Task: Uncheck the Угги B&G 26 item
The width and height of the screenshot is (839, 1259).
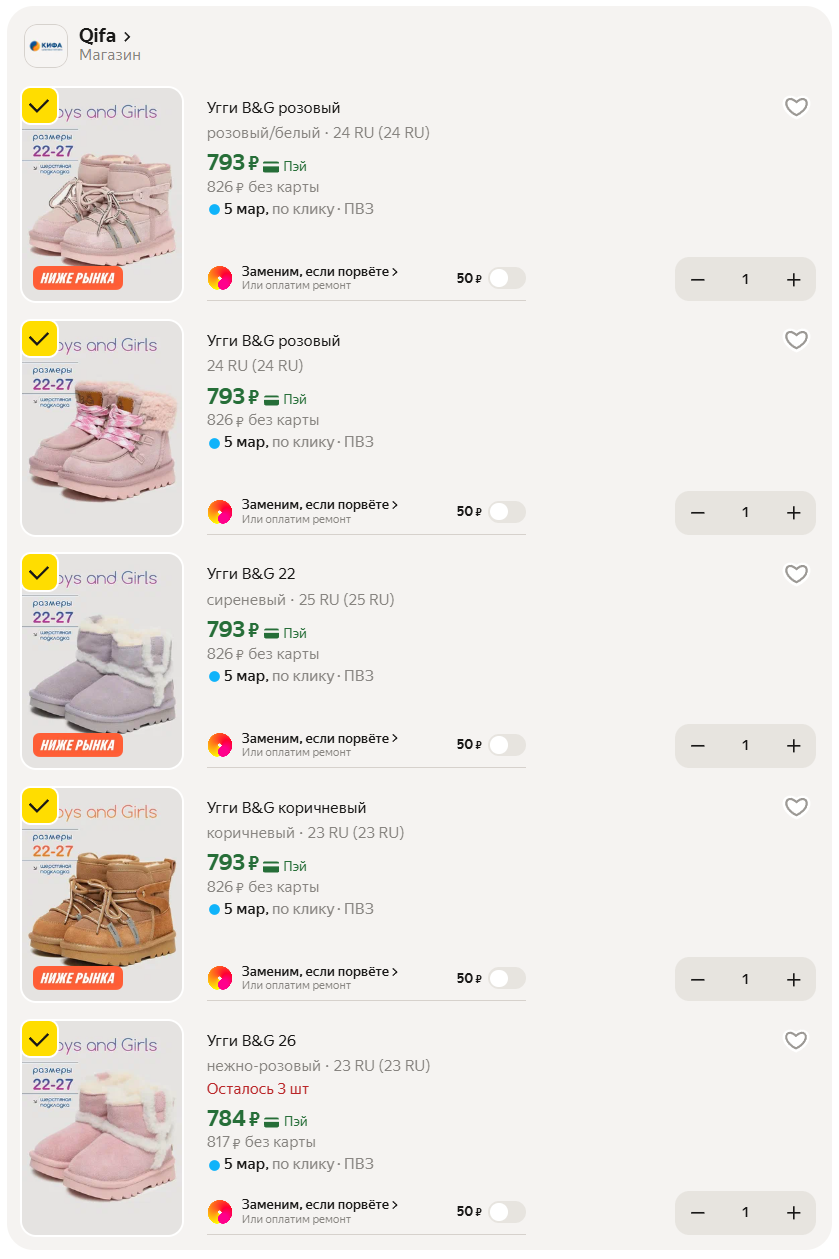Action: coord(39,1039)
